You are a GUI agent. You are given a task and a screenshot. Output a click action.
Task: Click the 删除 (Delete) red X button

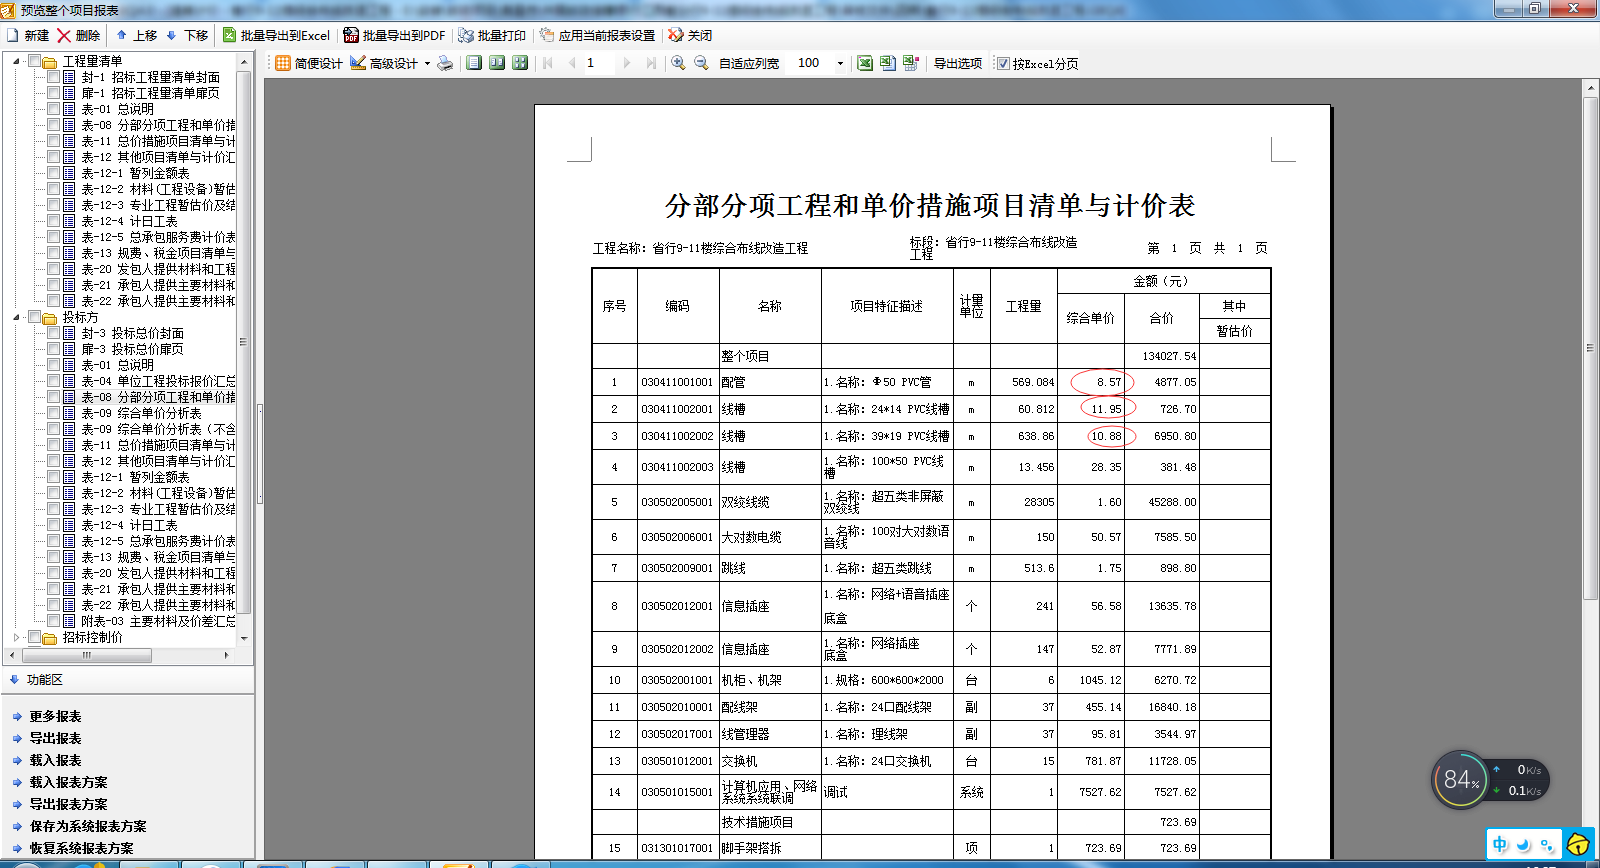78,35
